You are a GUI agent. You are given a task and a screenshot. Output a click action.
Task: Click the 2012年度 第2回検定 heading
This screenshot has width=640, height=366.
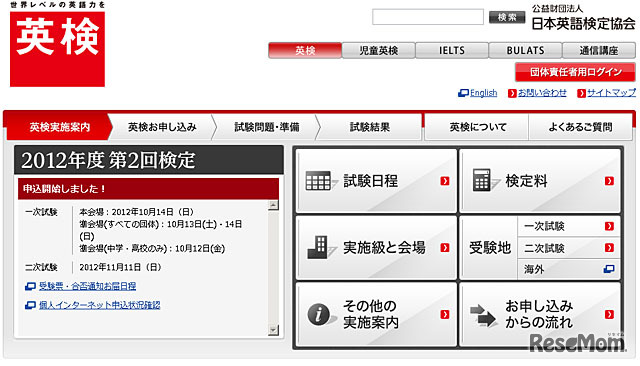point(108,160)
